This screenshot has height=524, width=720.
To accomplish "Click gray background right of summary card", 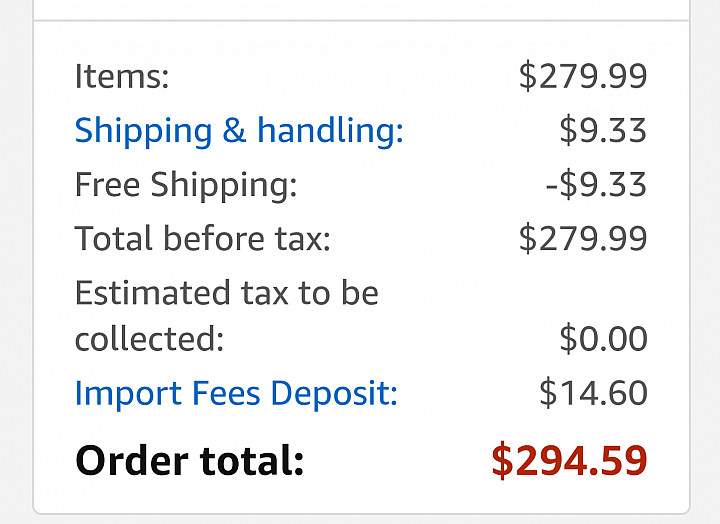I will pyautogui.click(x=705, y=262).
